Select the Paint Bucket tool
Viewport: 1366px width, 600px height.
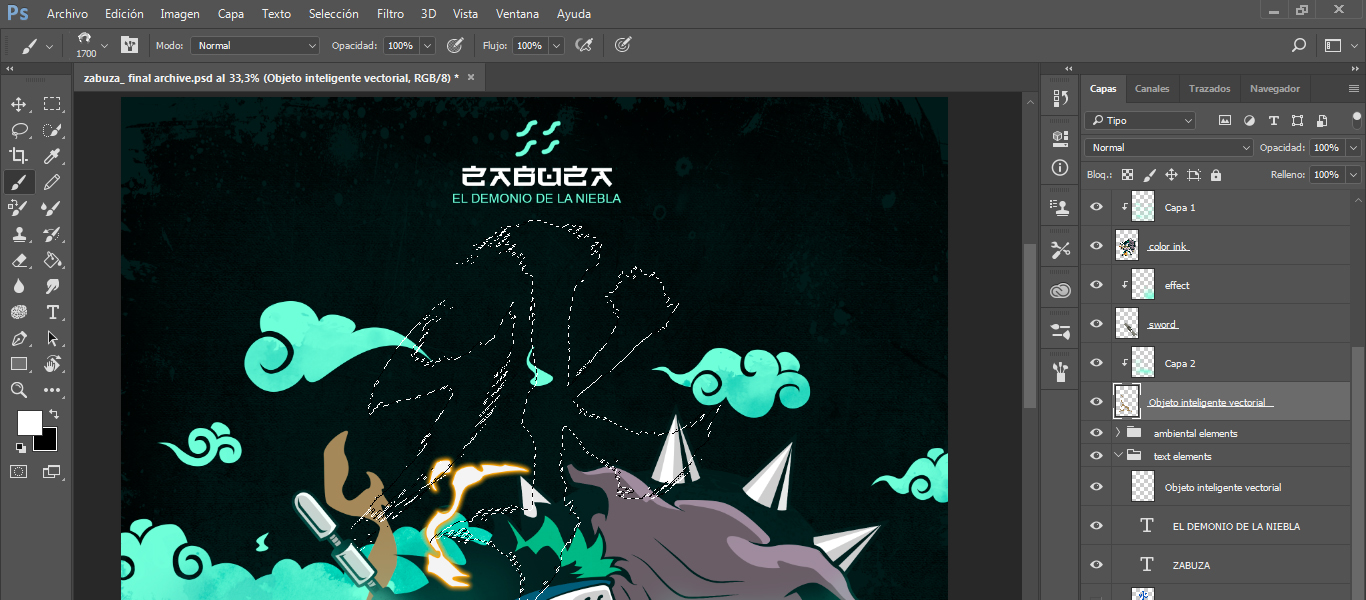tap(52, 260)
